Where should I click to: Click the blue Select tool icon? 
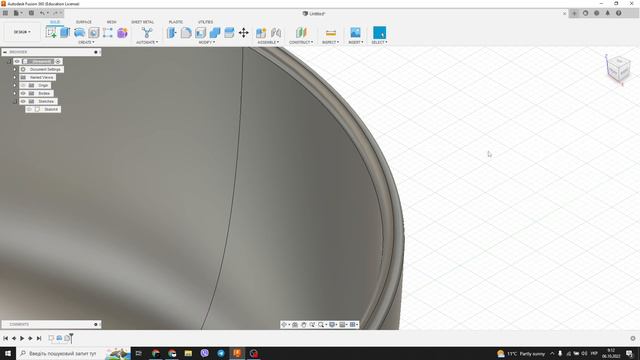[379, 33]
